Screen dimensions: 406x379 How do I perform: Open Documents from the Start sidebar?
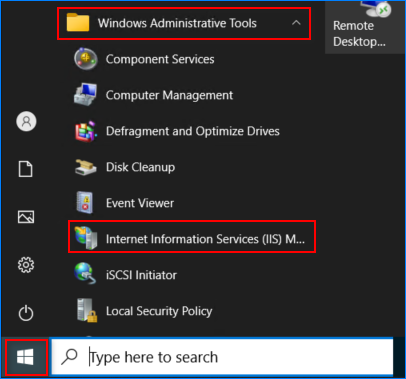[x=26, y=169]
